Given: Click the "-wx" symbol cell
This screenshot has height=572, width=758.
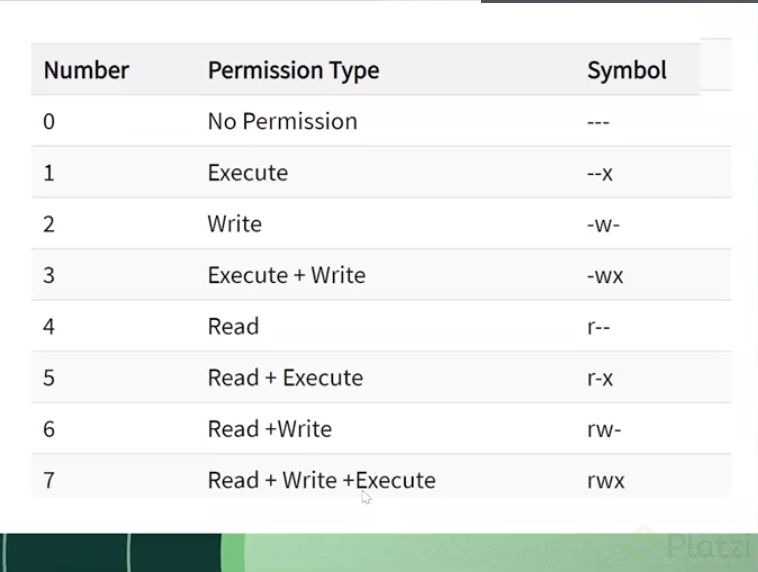Looking at the screenshot, I should [604, 275].
